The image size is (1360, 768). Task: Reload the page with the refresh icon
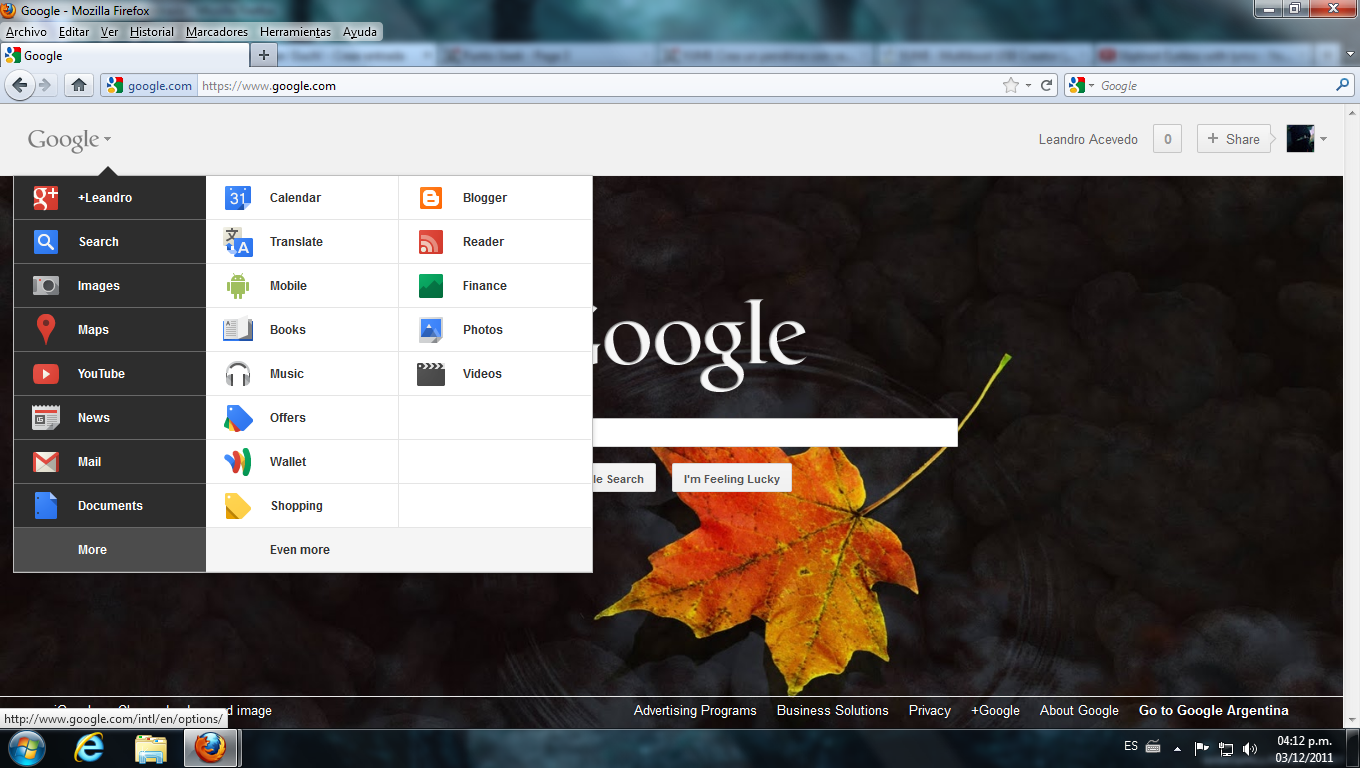[1047, 85]
